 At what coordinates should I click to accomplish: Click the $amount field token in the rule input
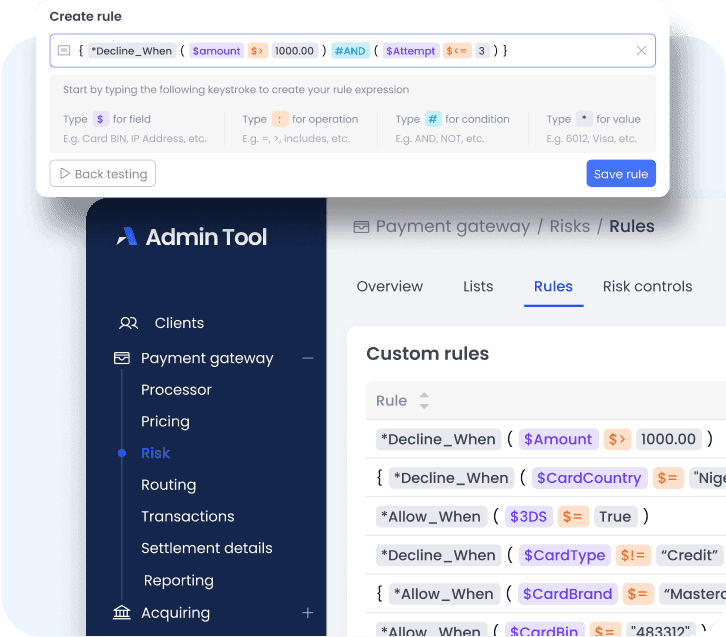pyautogui.click(x=216, y=50)
